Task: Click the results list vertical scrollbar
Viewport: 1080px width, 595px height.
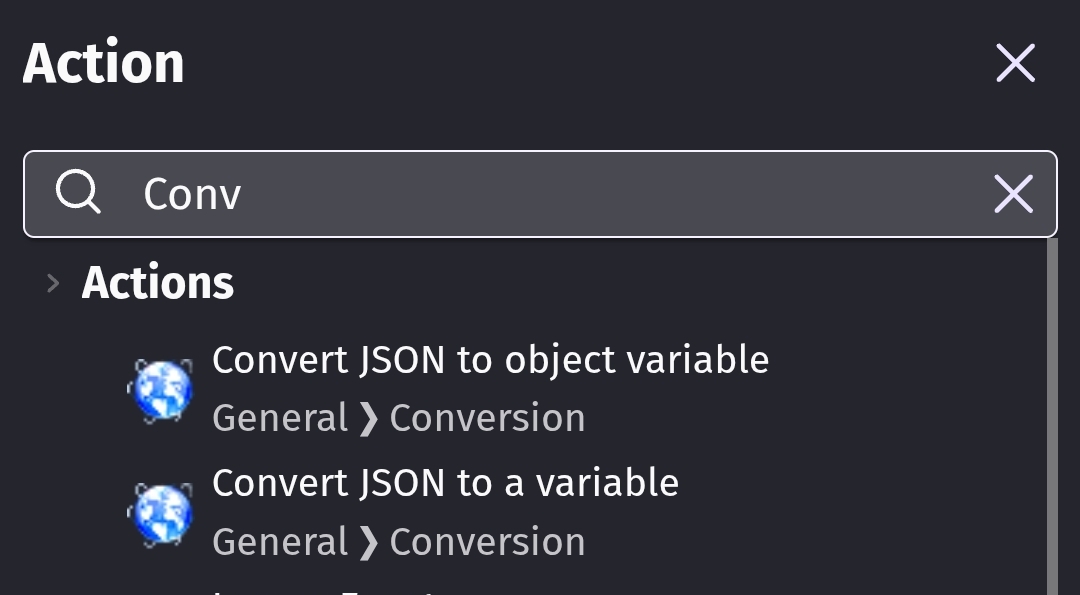Action: coord(1051,420)
